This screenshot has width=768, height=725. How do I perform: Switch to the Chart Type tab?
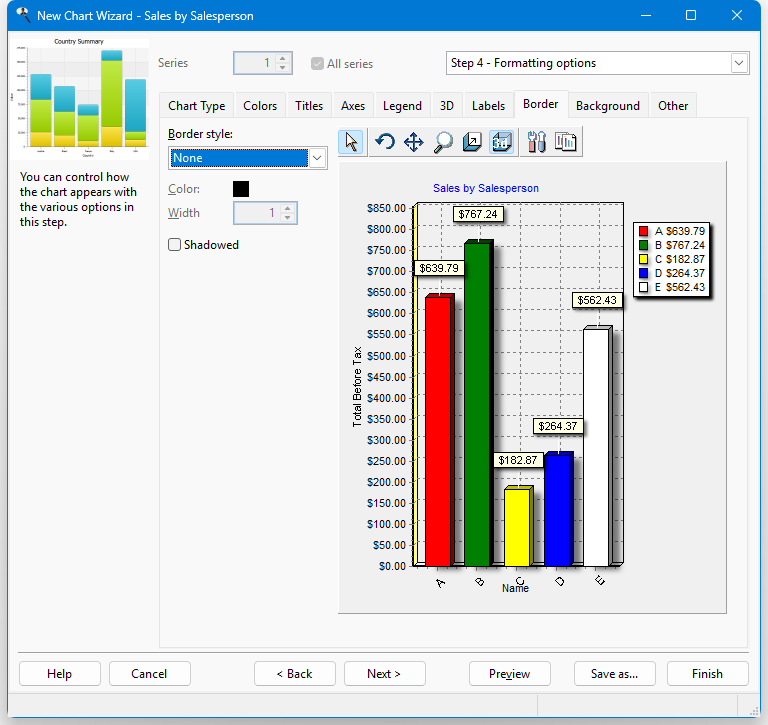(196, 106)
